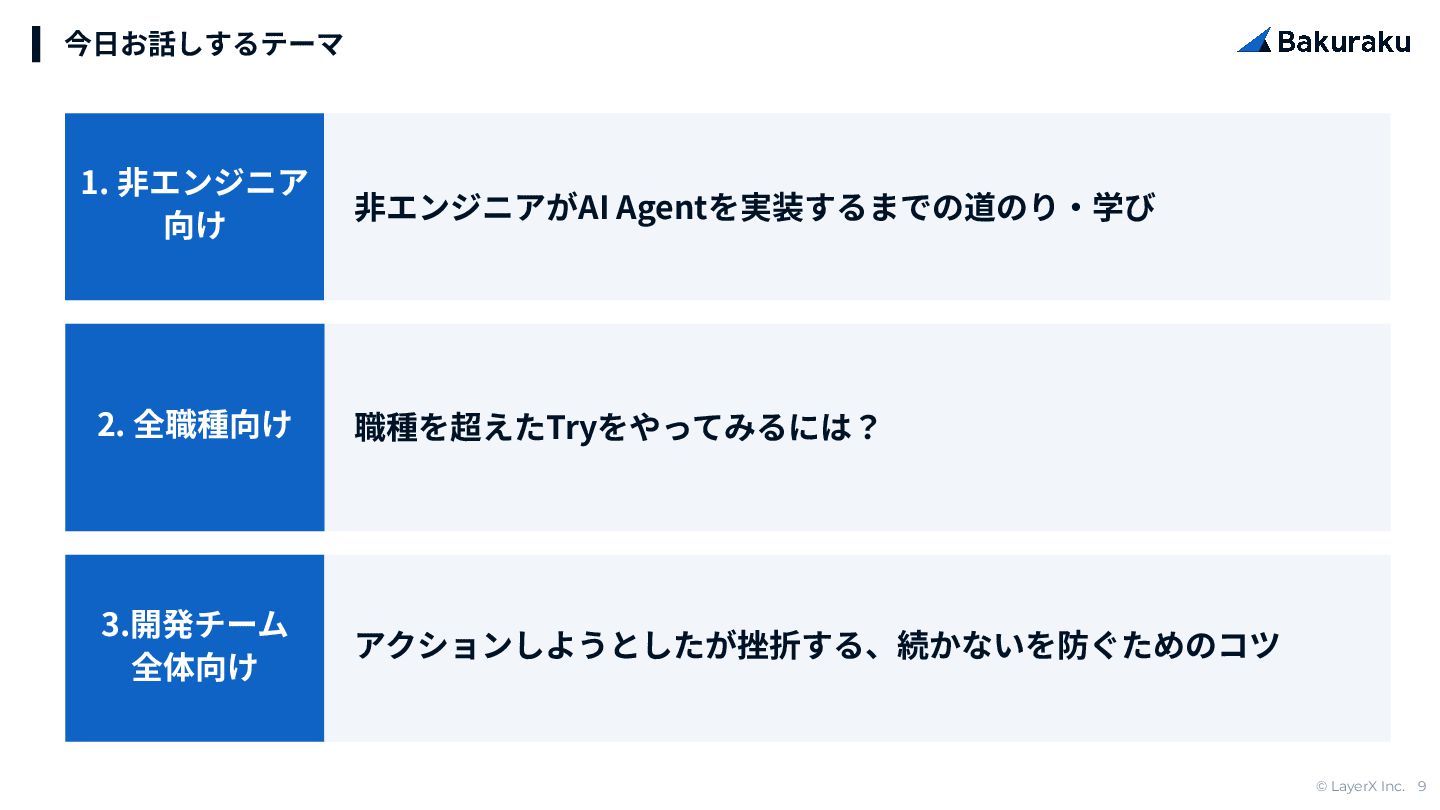1440x810 pixels.
Task: Click the text 職種を超えたTryをやってみるには？
Action: click(616, 428)
